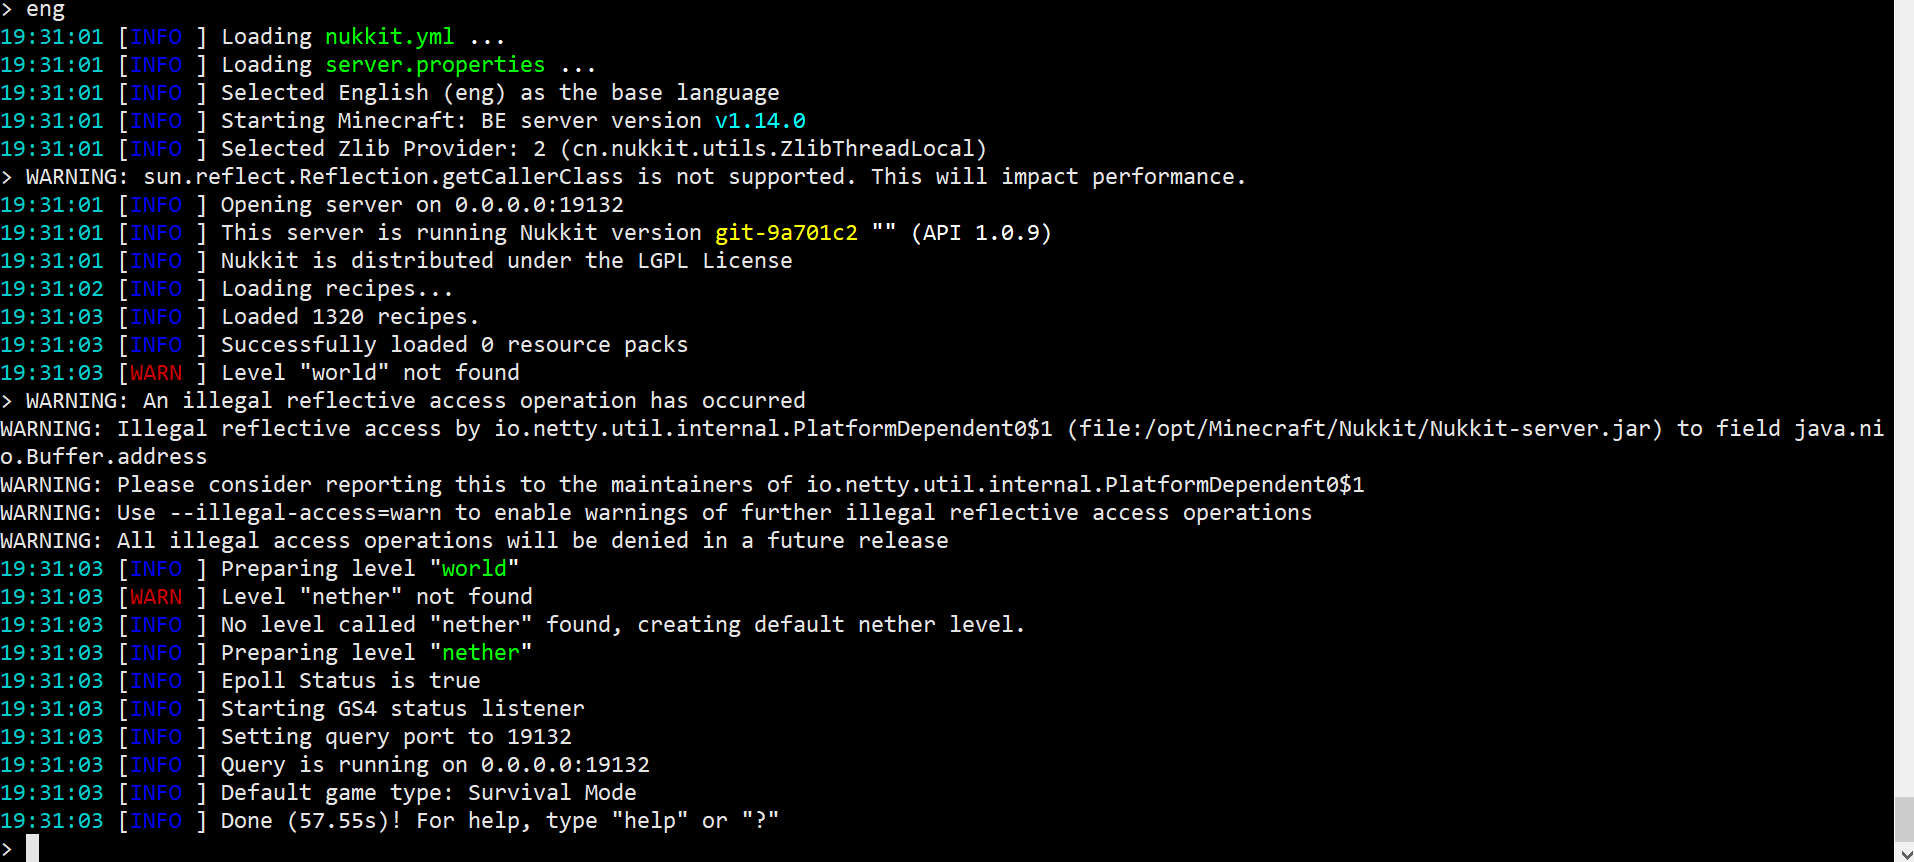Image resolution: width=1914 pixels, height=862 pixels.
Task: Click the red WARN tag on the "nether" not found line
Action: (156, 597)
